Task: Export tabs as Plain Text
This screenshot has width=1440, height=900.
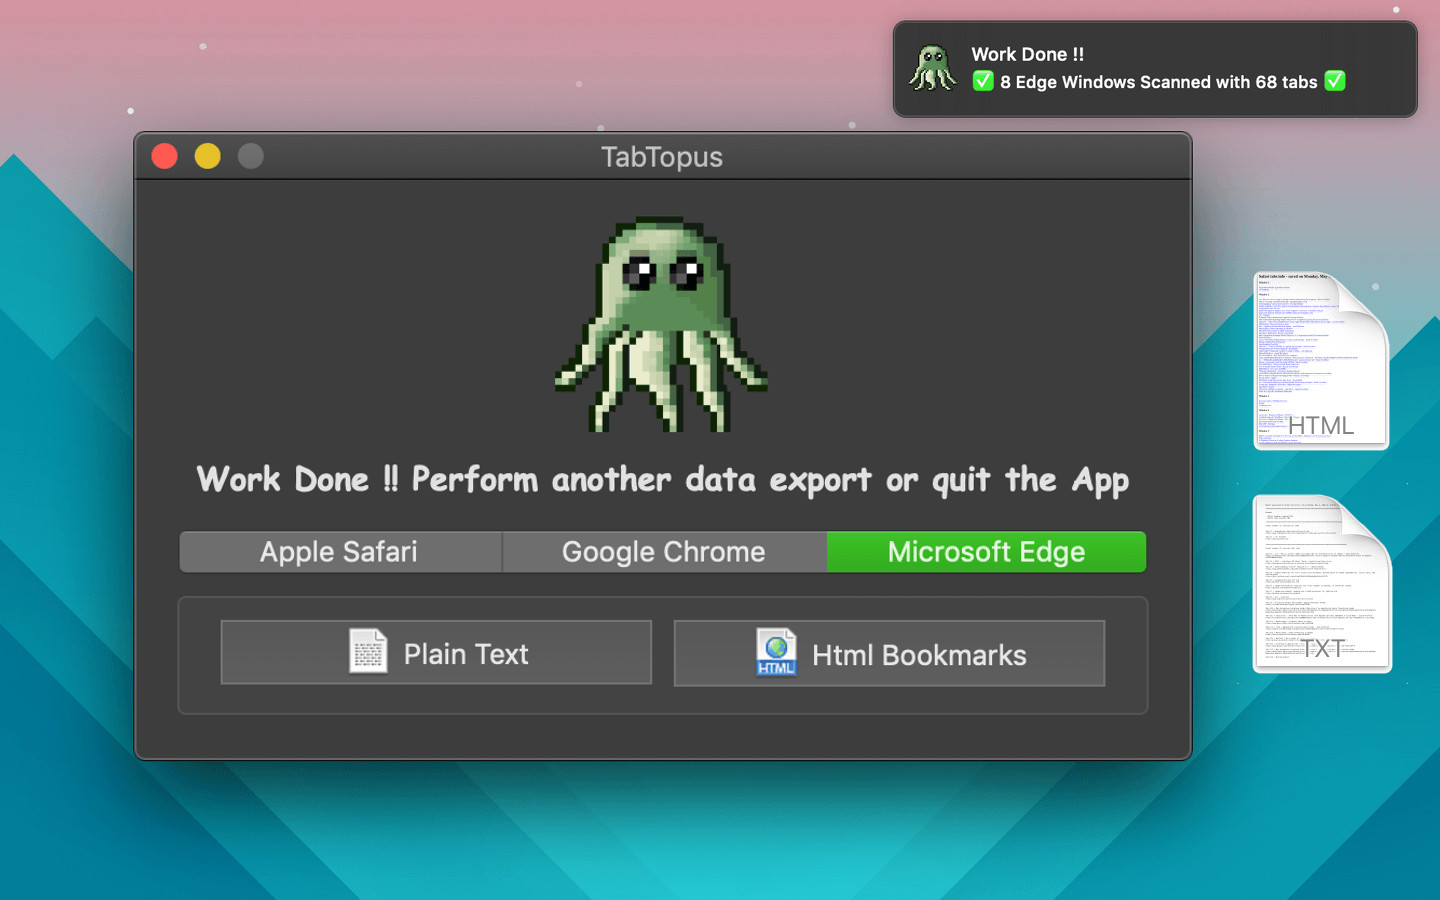Action: tap(436, 653)
